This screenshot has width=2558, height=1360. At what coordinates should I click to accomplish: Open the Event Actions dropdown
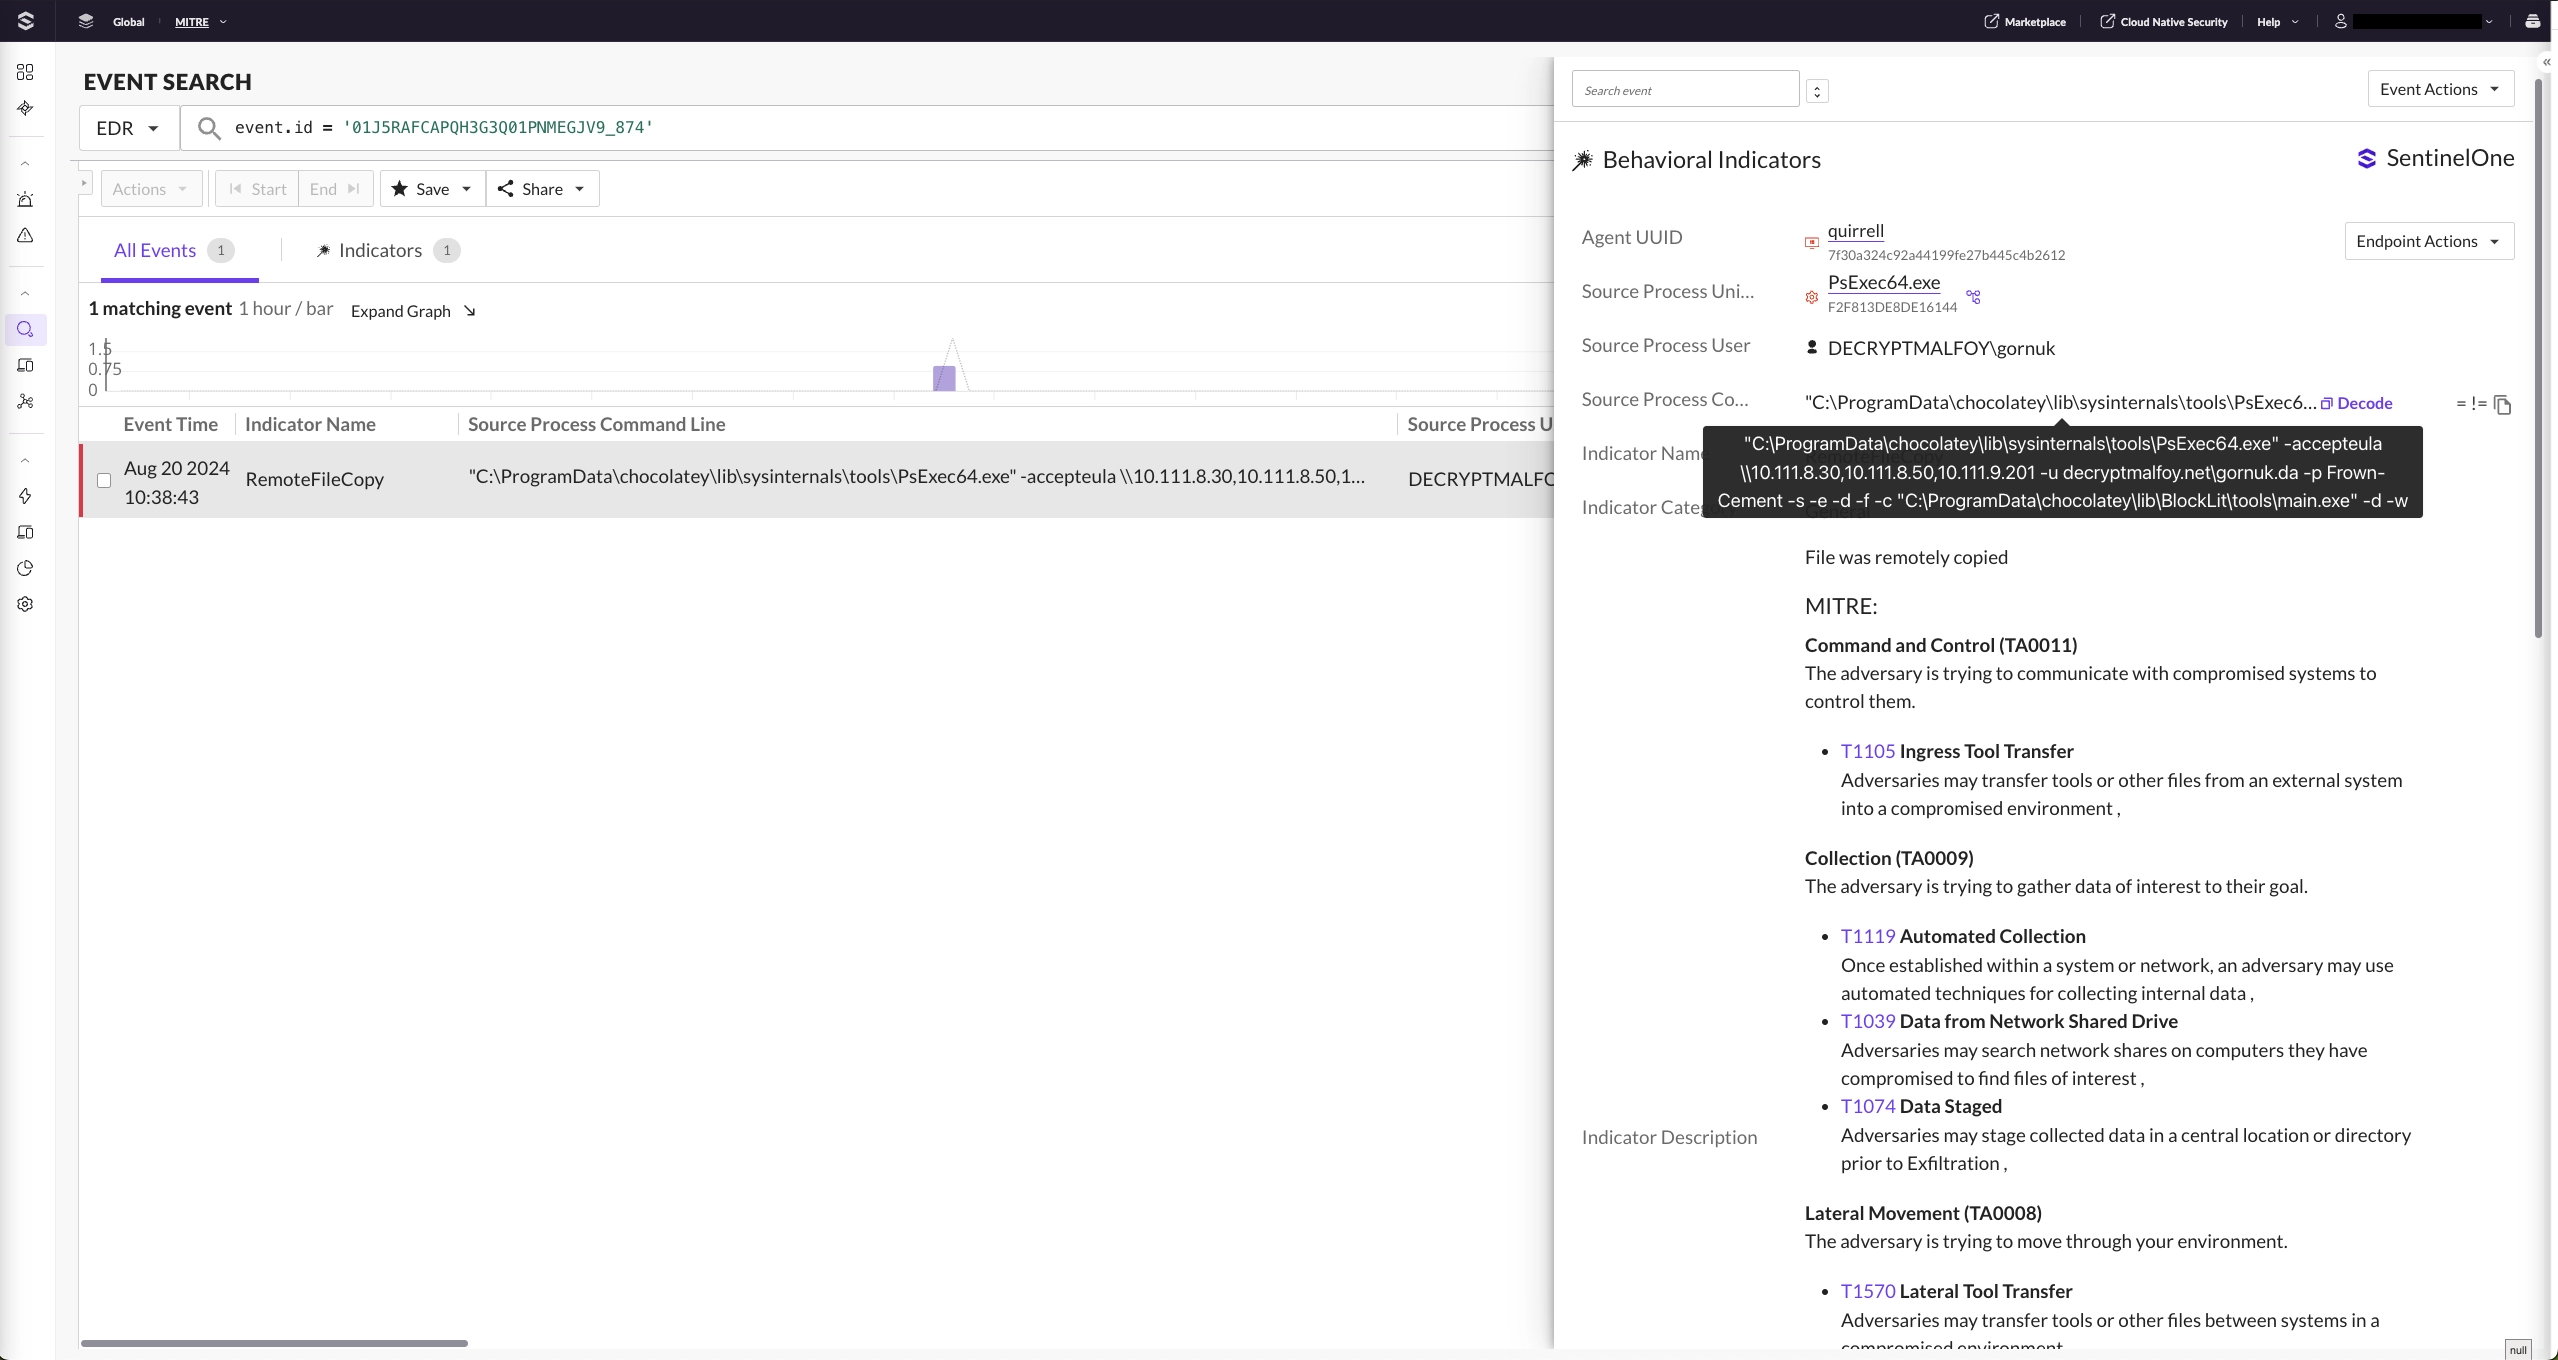[2440, 89]
